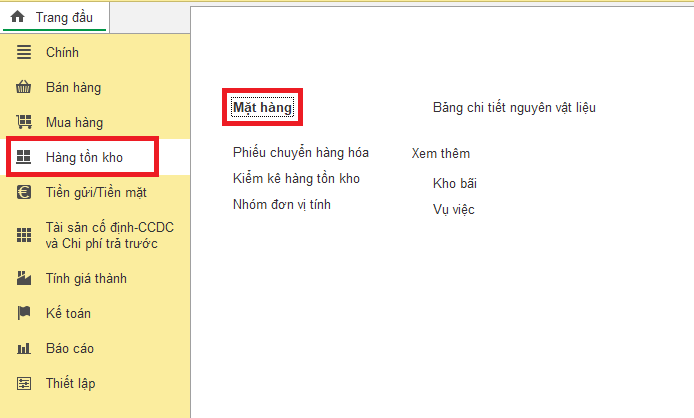The height and width of the screenshot is (418, 694).
Task: Open the Vụ việc link
Action: [x=454, y=209]
